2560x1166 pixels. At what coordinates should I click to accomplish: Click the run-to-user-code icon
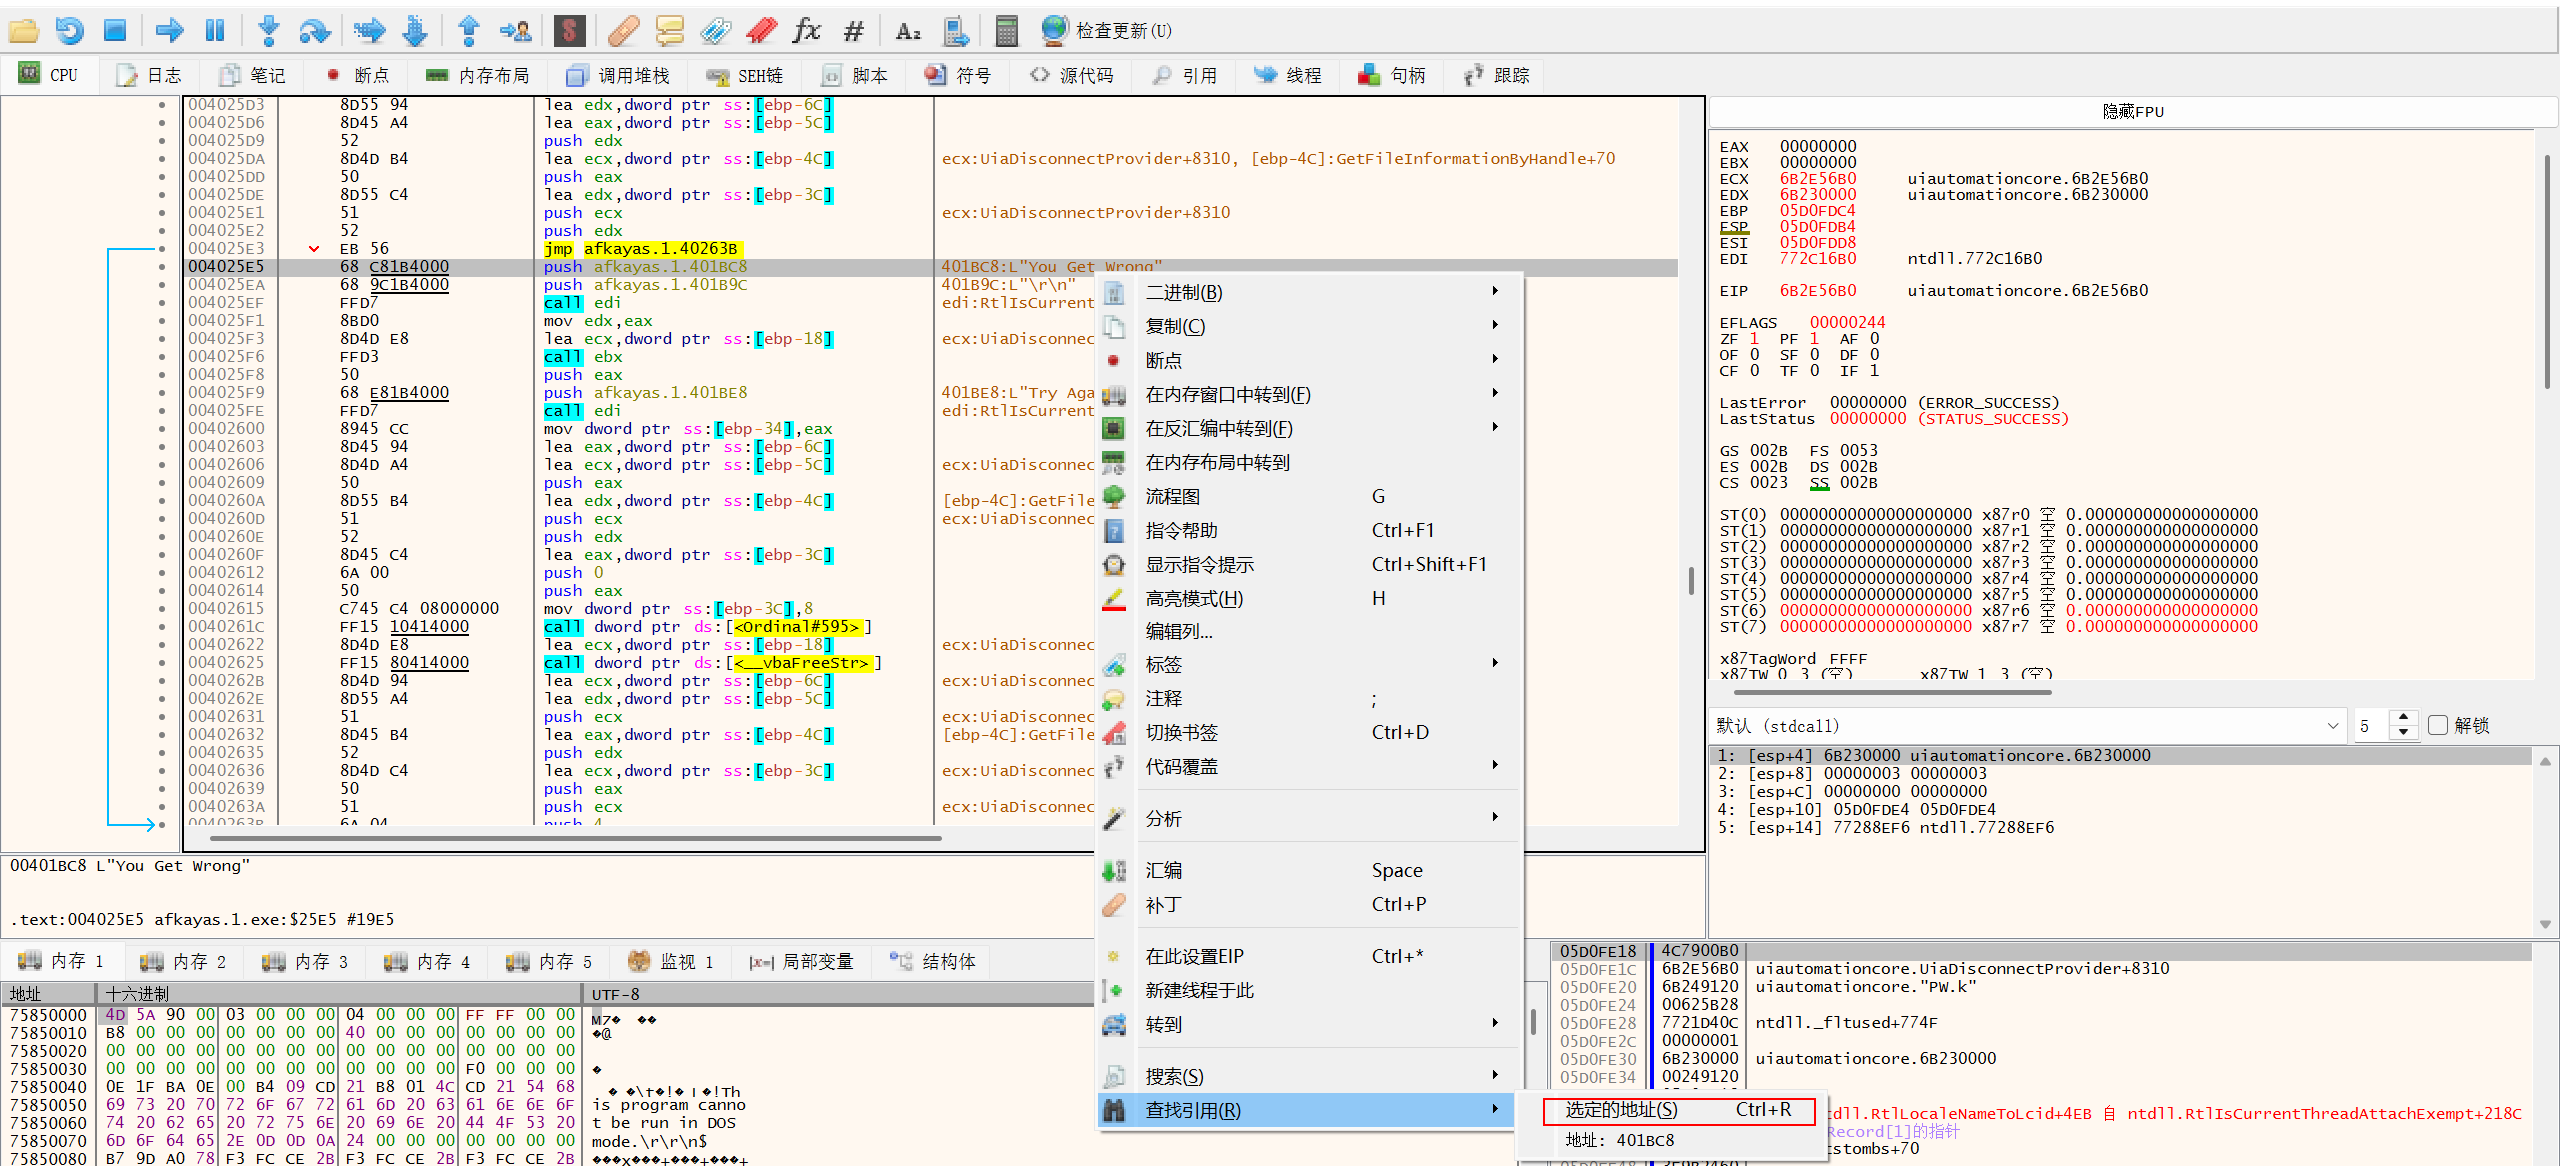pos(516,31)
